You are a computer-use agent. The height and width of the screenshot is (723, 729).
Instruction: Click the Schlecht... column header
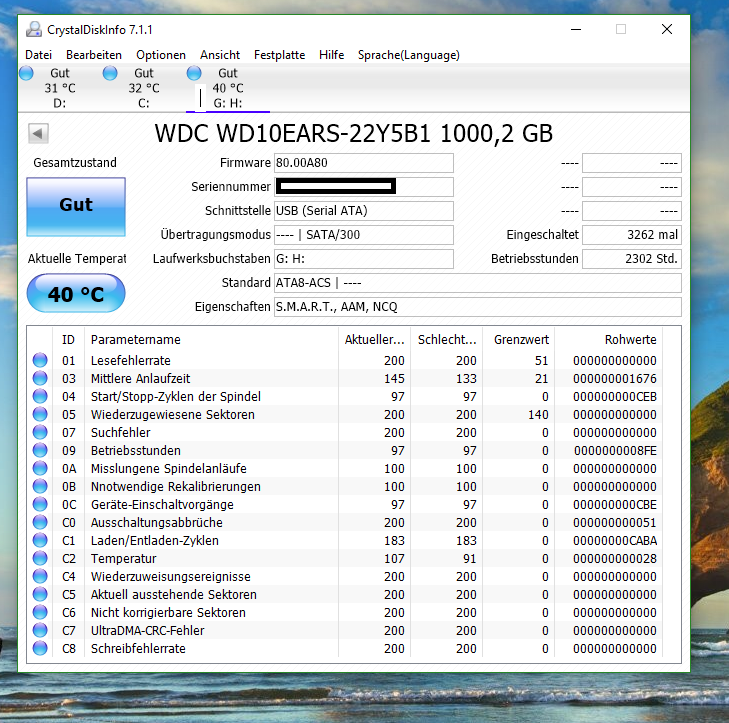point(447,339)
